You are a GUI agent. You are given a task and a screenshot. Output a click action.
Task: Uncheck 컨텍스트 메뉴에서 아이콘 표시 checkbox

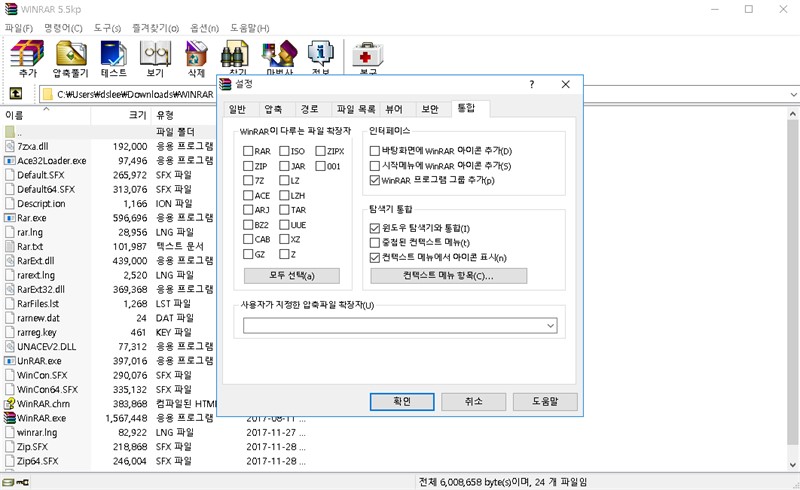tap(374, 257)
